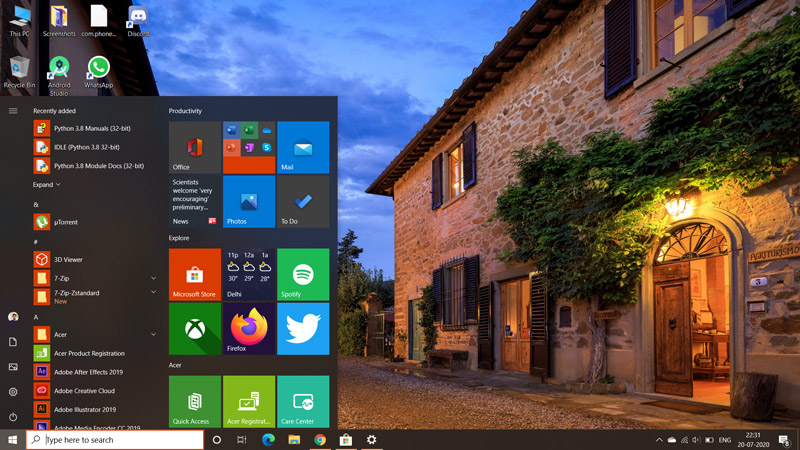Launch Google Chrome from taskbar
This screenshot has width=800, height=450.
click(320, 439)
